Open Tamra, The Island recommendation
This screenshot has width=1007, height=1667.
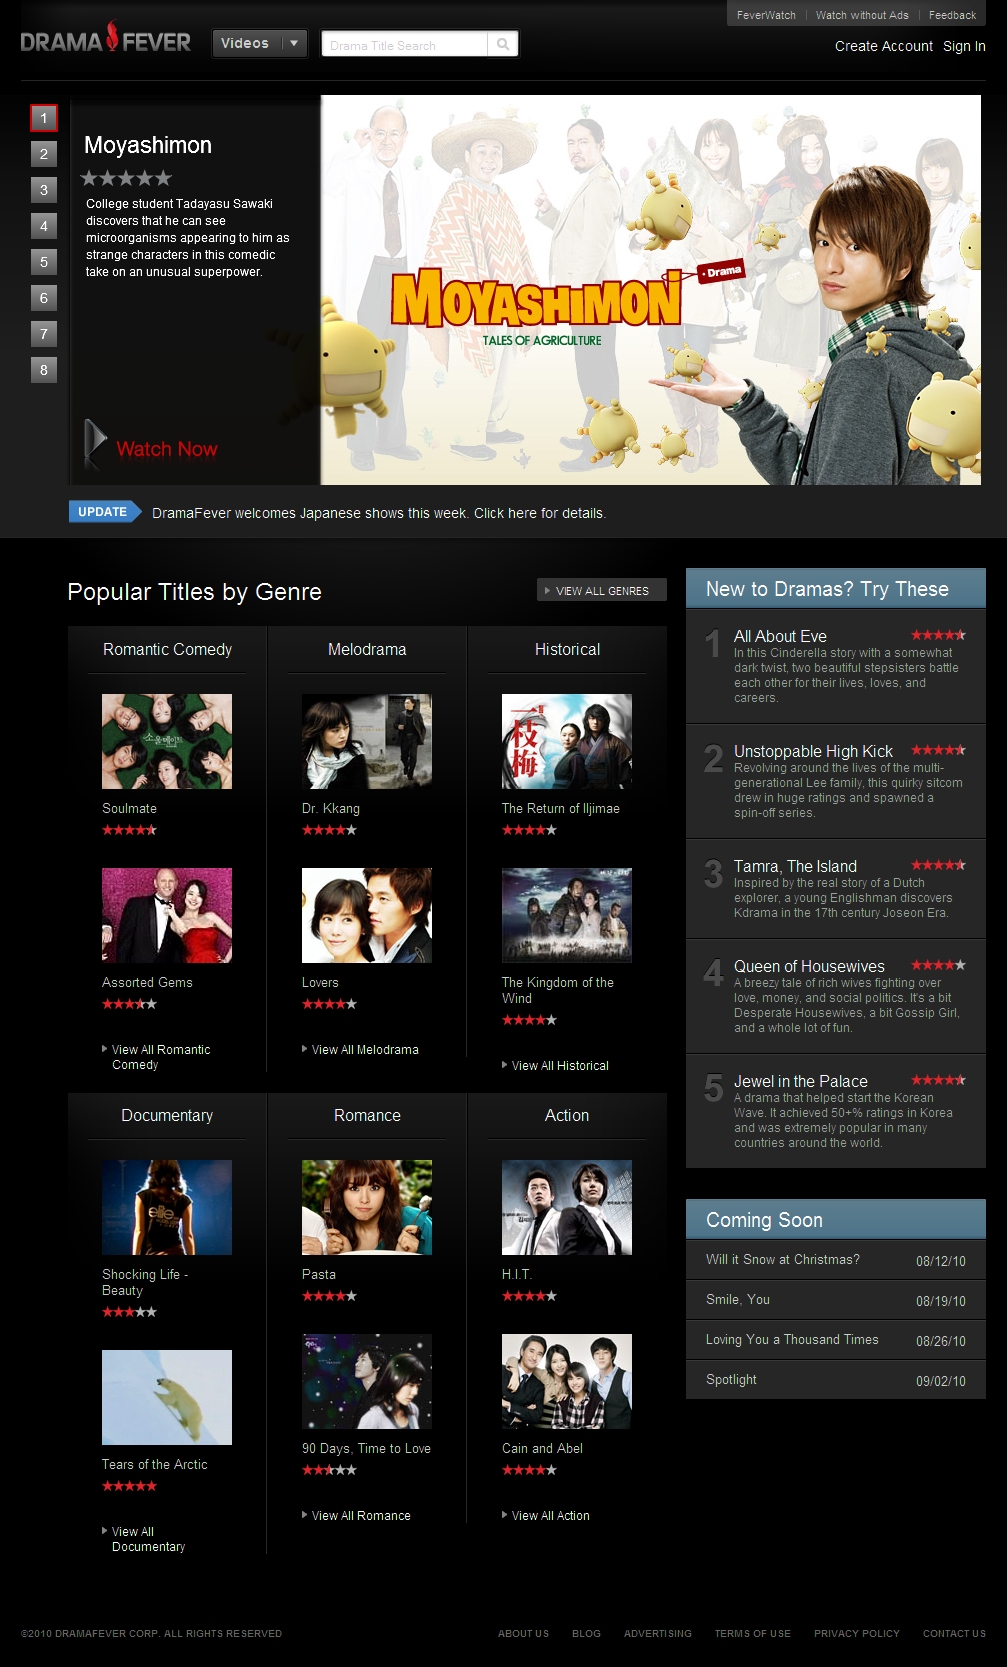836,888
